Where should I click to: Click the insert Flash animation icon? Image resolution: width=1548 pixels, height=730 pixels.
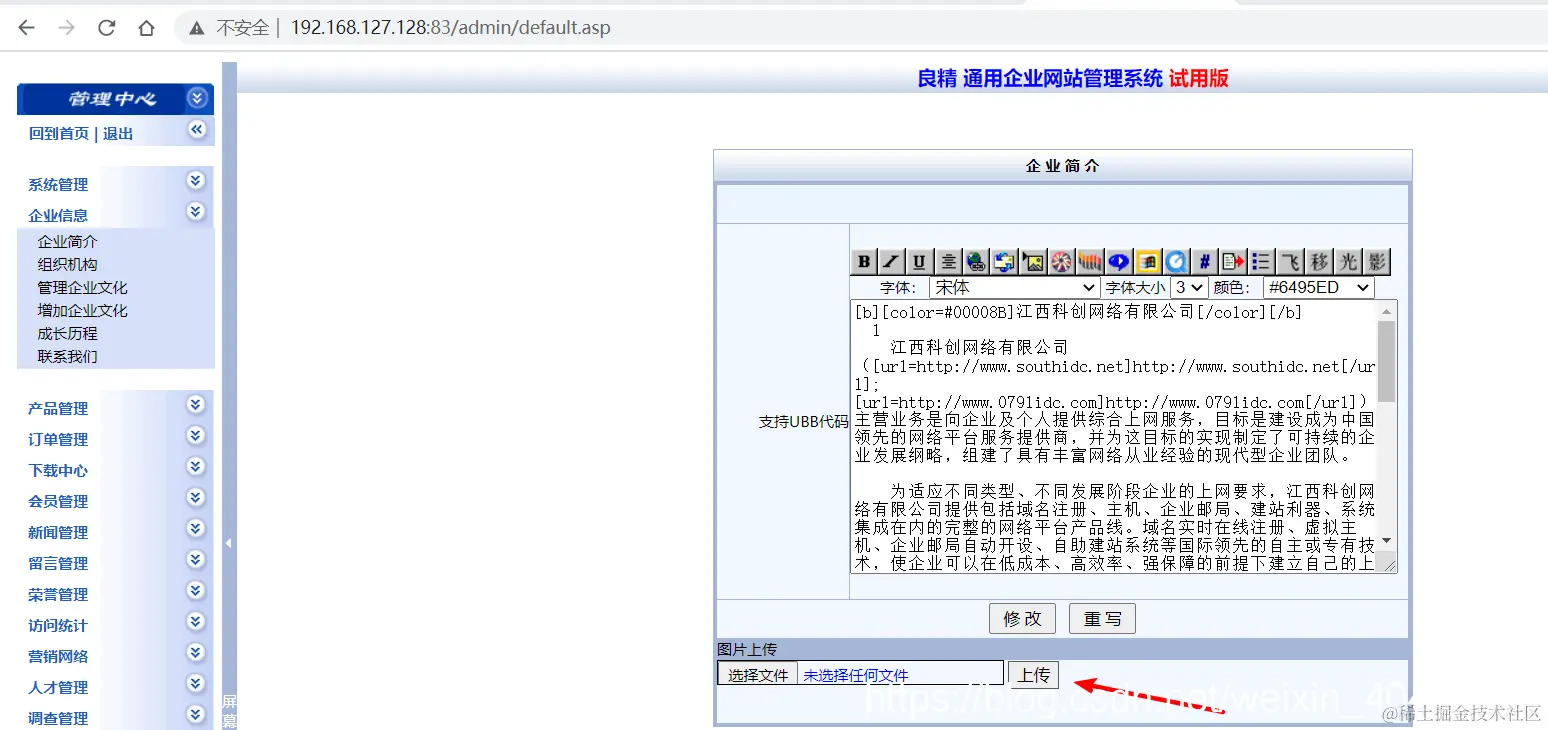tap(1060, 261)
